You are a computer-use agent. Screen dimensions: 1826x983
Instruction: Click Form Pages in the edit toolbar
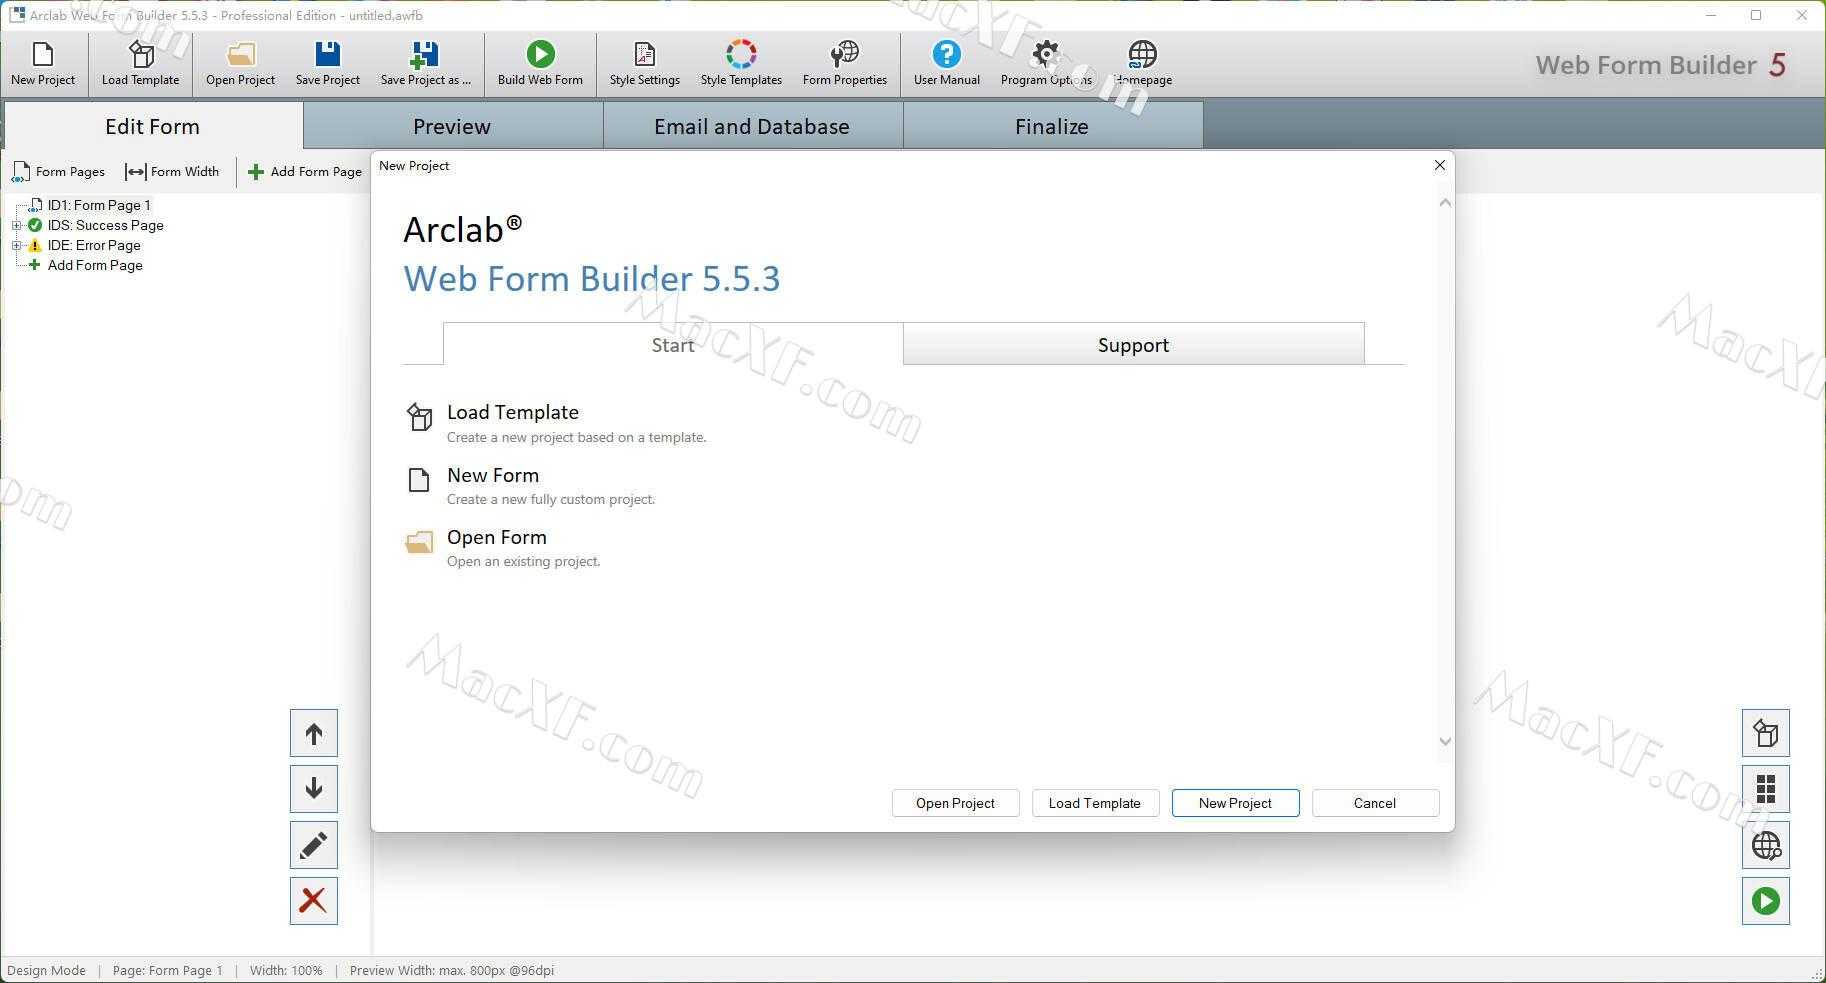pos(58,172)
